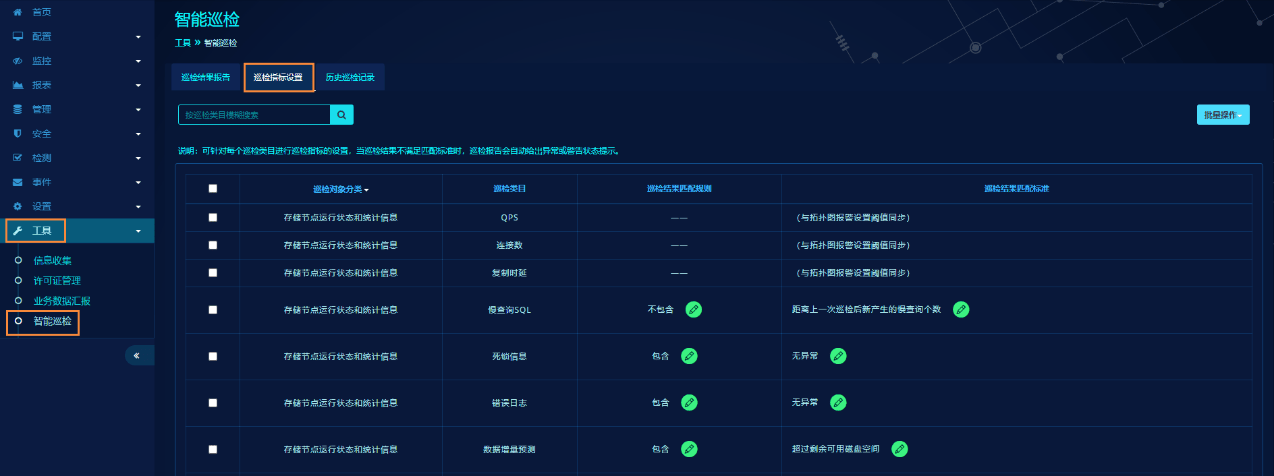The height and width of the screenshot is (476, 1274).
Task: Click the chart icon for 报表
Action: tap(17, 85)
